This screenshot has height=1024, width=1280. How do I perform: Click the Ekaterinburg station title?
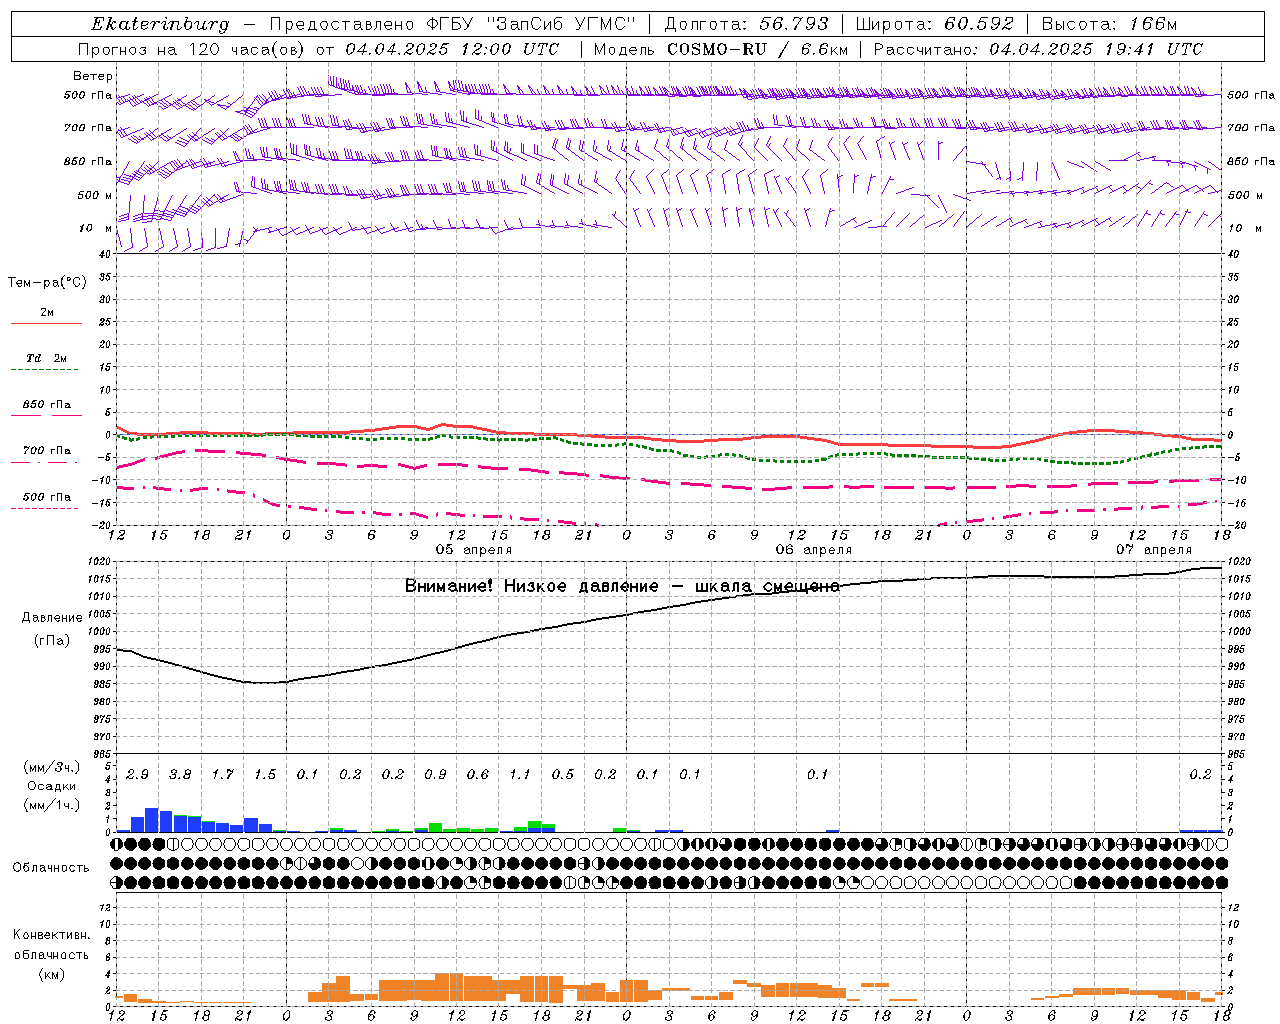[160, 24]
